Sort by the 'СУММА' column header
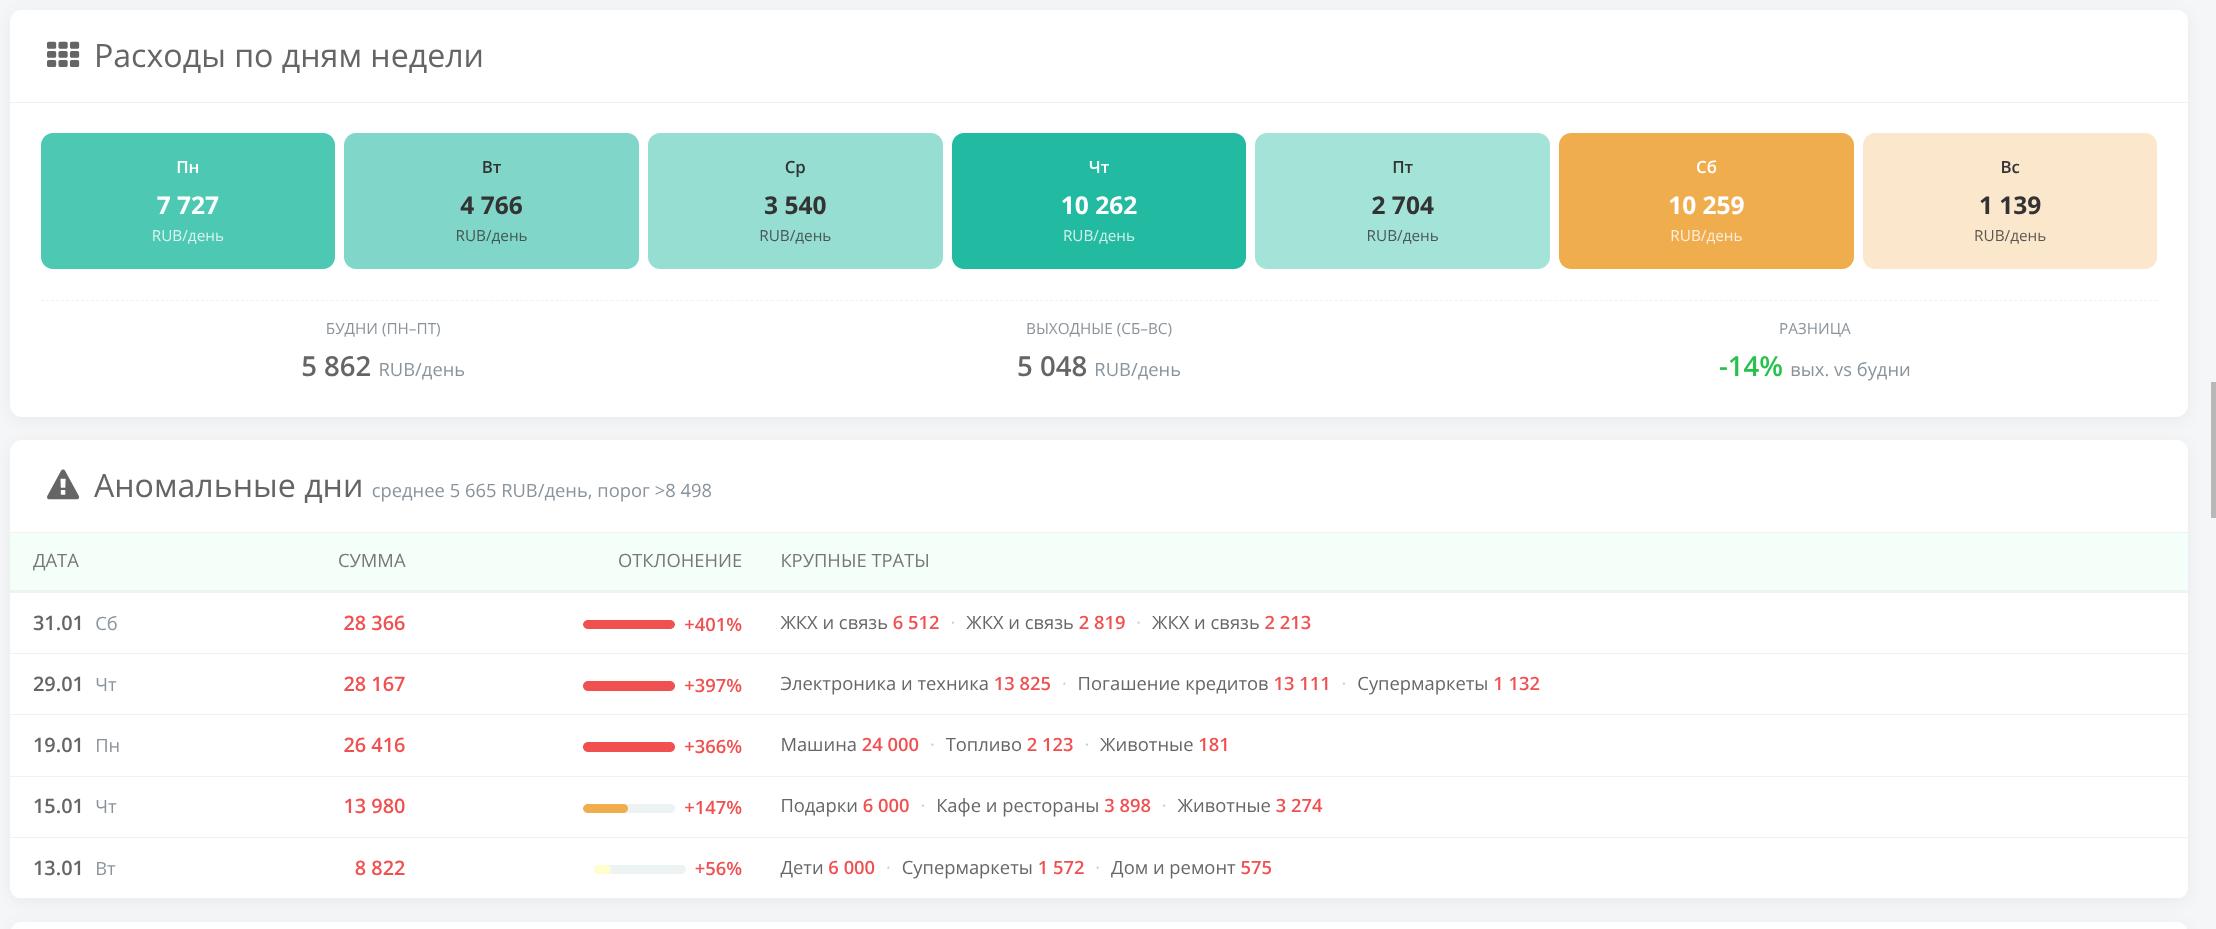This screenshot has height=929, width=2216. point(371,561)
